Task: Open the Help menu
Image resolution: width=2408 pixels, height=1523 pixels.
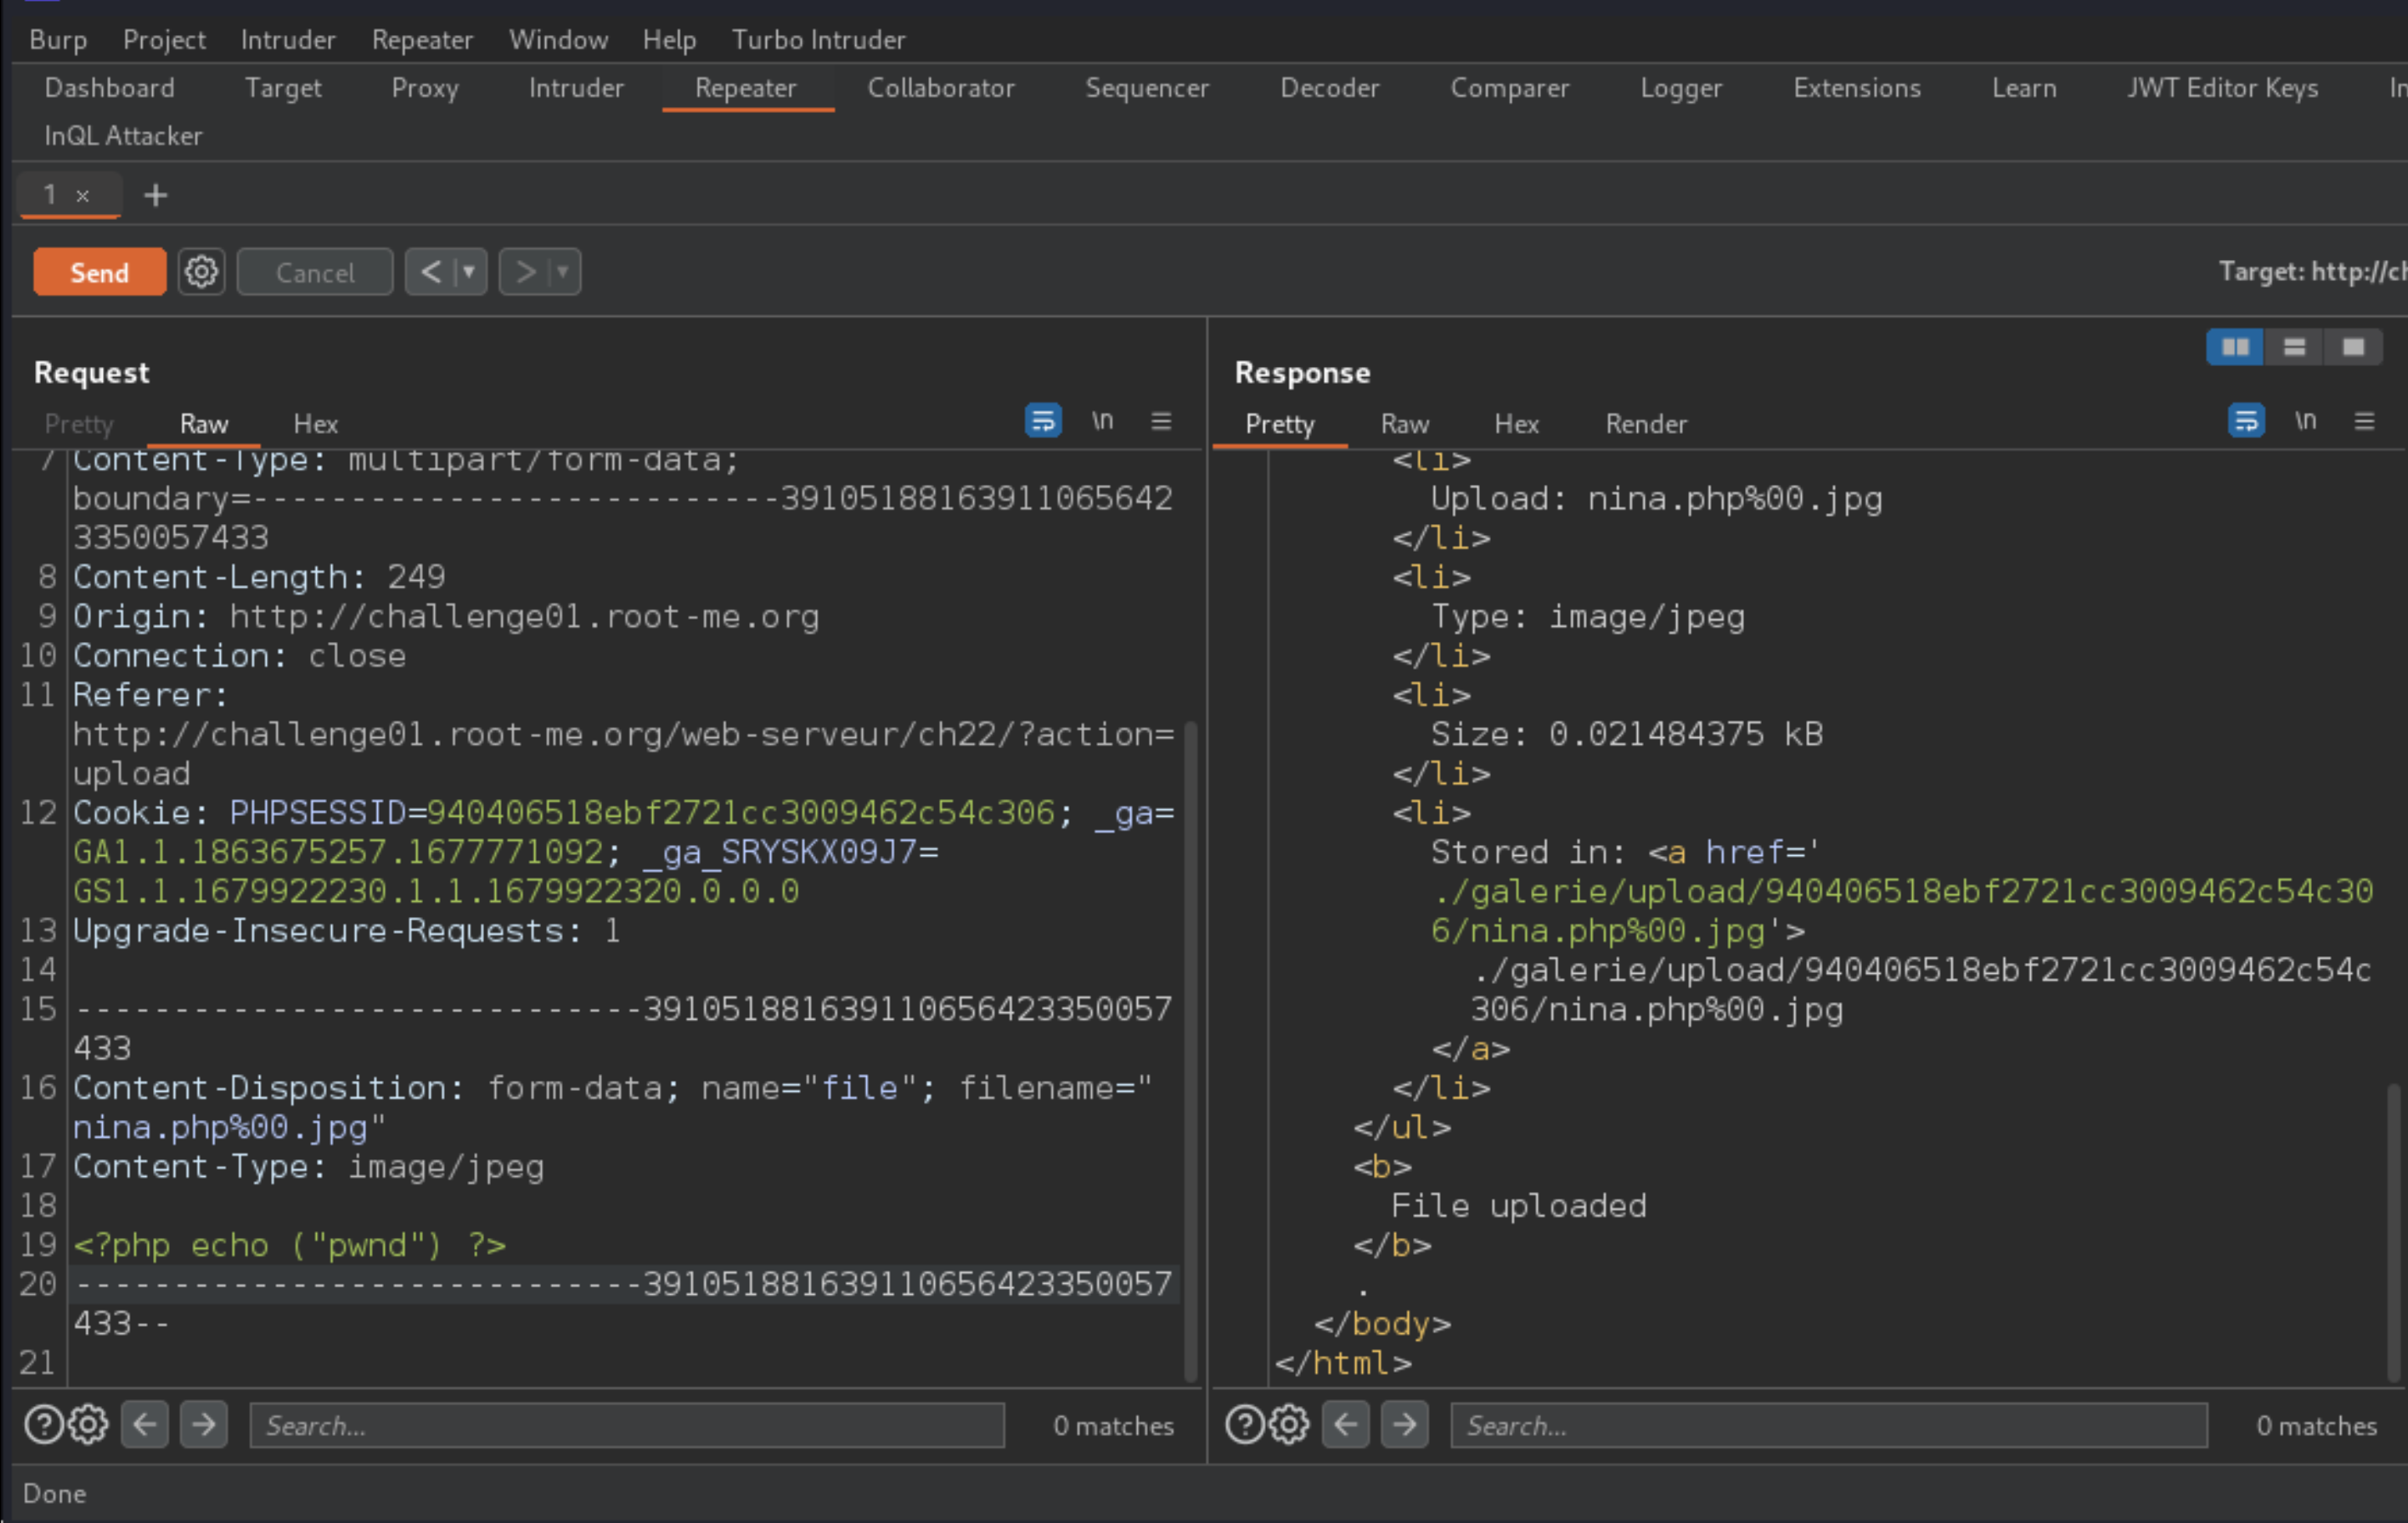Action: 669,40
